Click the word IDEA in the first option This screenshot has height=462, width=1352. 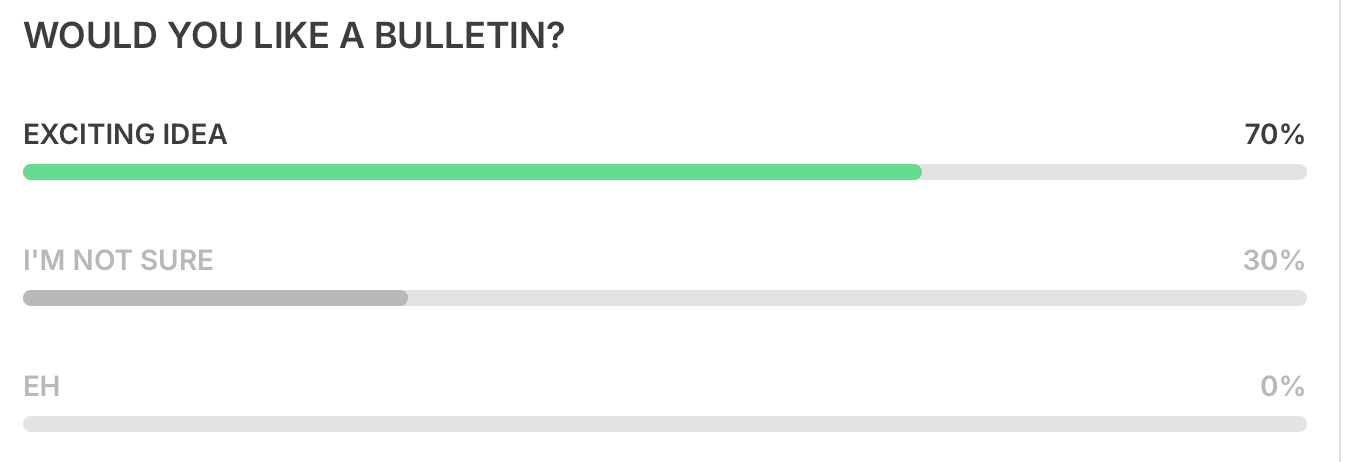click(194, 135)
